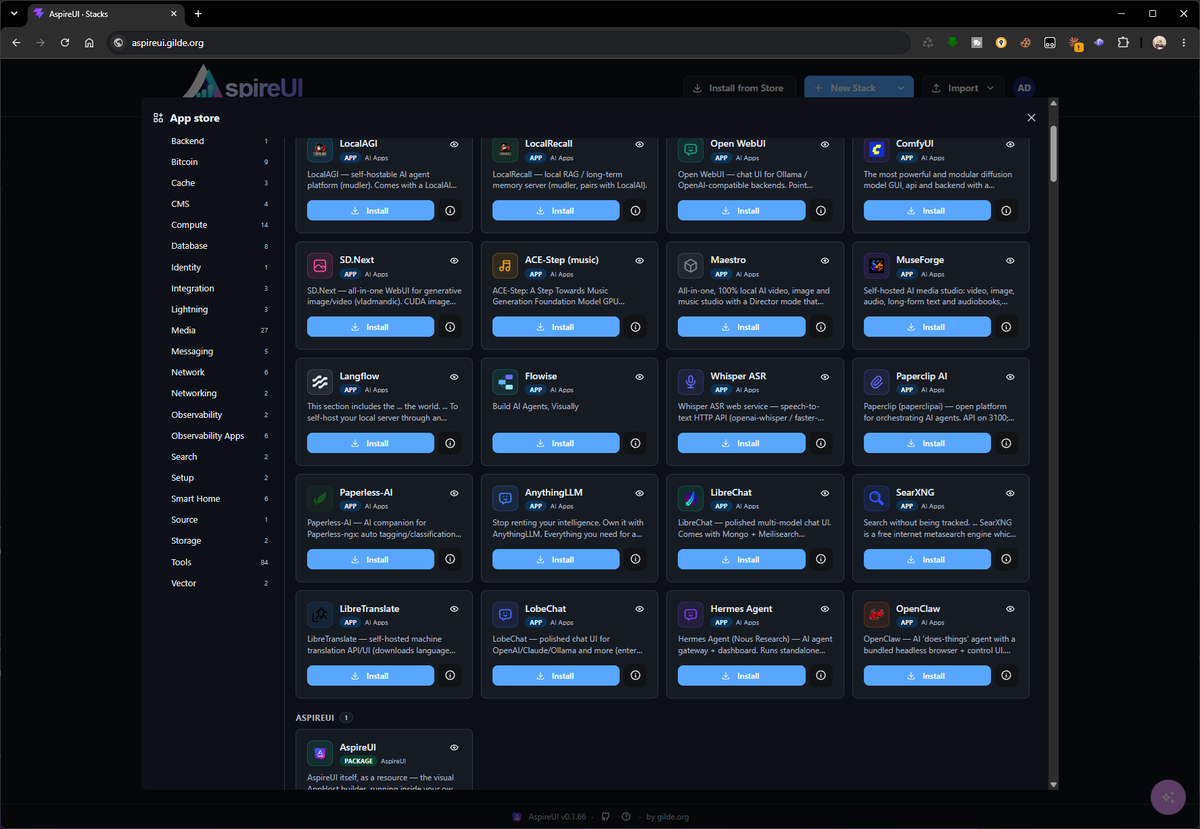Image resolution: width=1200 pixels, height=829 pixels.
Task: Click the LibreChat feather icon
Action: (x=691, y=498)
